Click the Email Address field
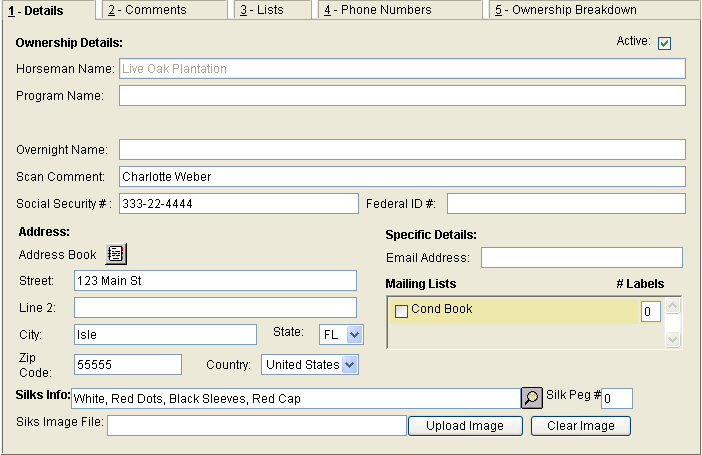The image size is (702, 455). point(581,258)
